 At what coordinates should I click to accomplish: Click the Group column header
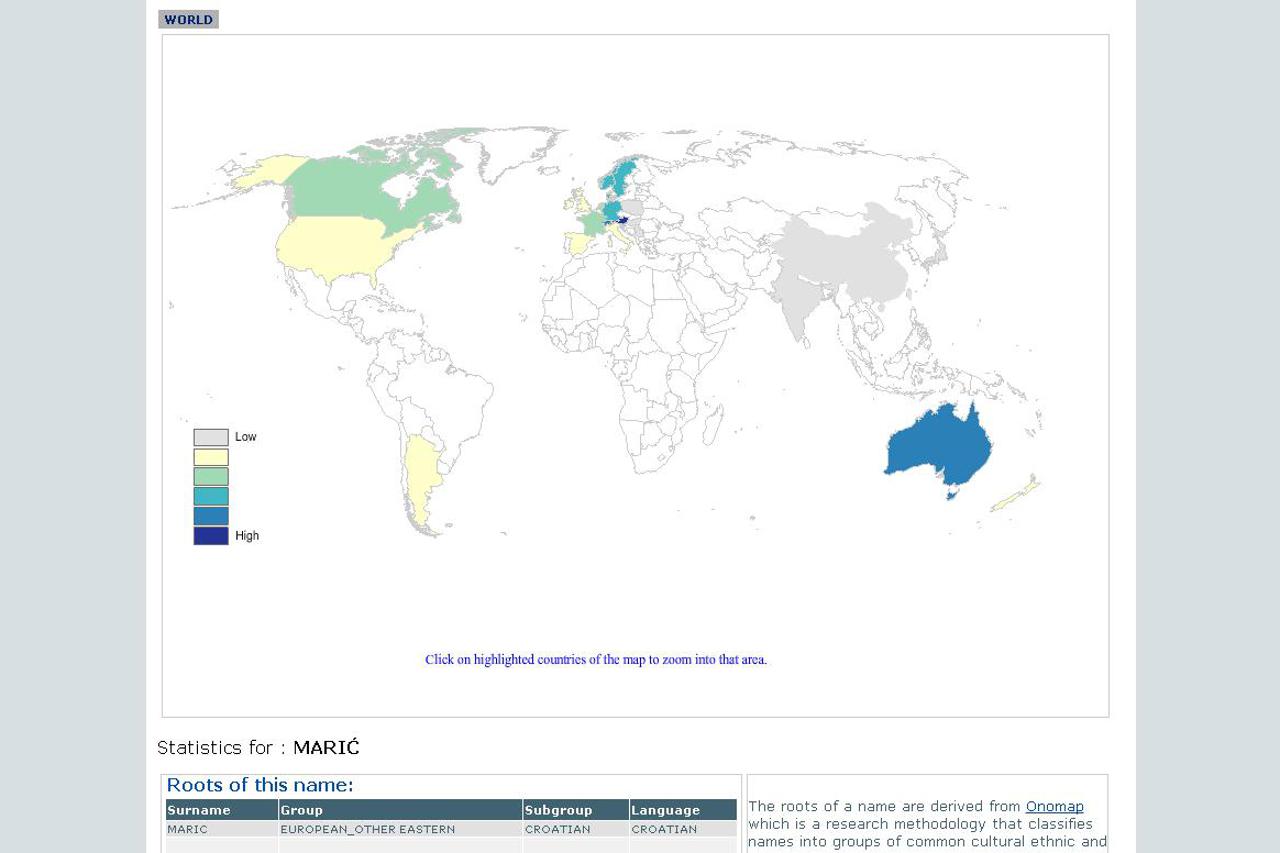click(400, 810)
